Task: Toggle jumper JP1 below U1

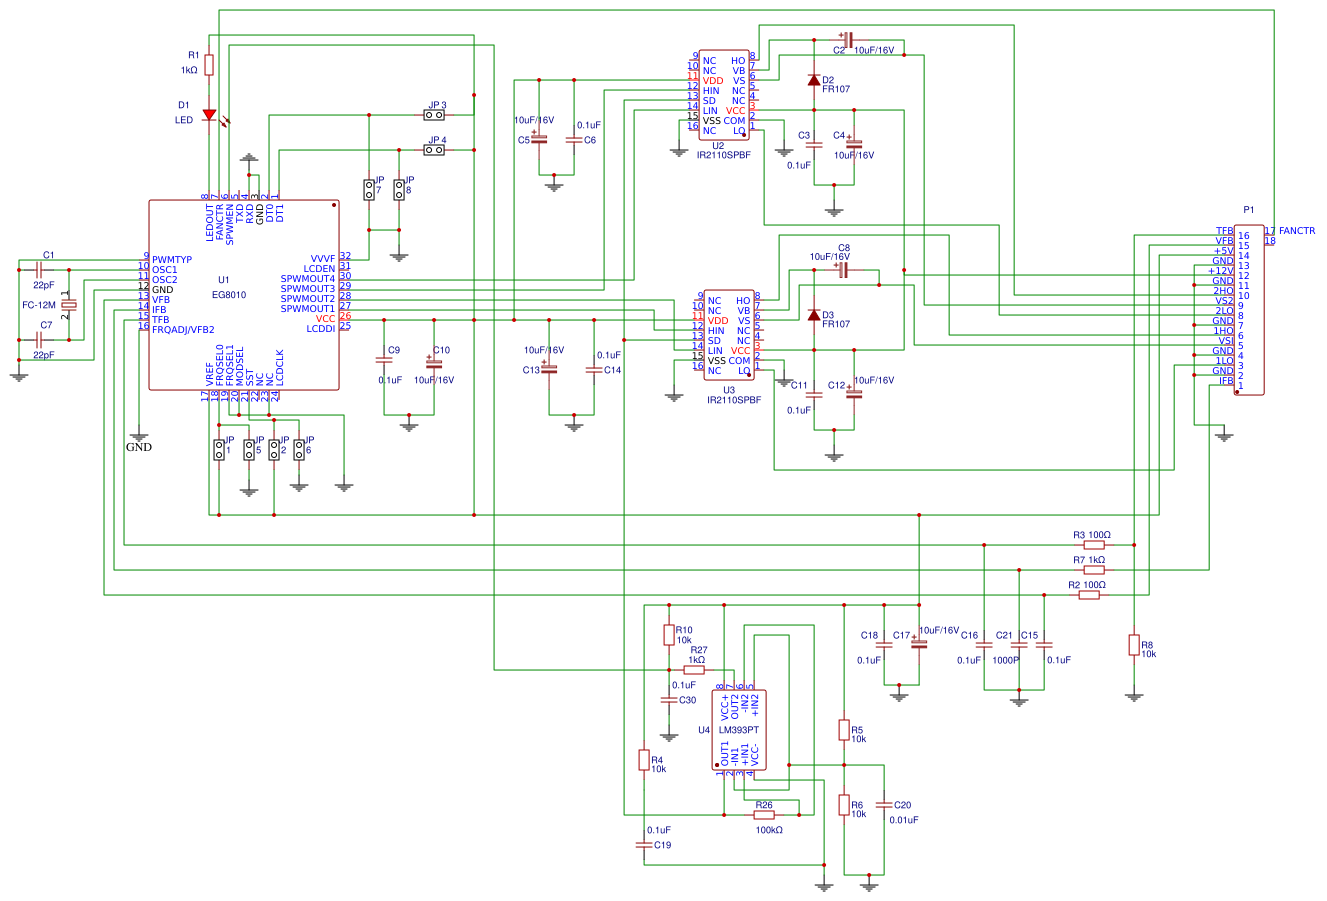Action: pyautogui.click(x=217, y=448)
